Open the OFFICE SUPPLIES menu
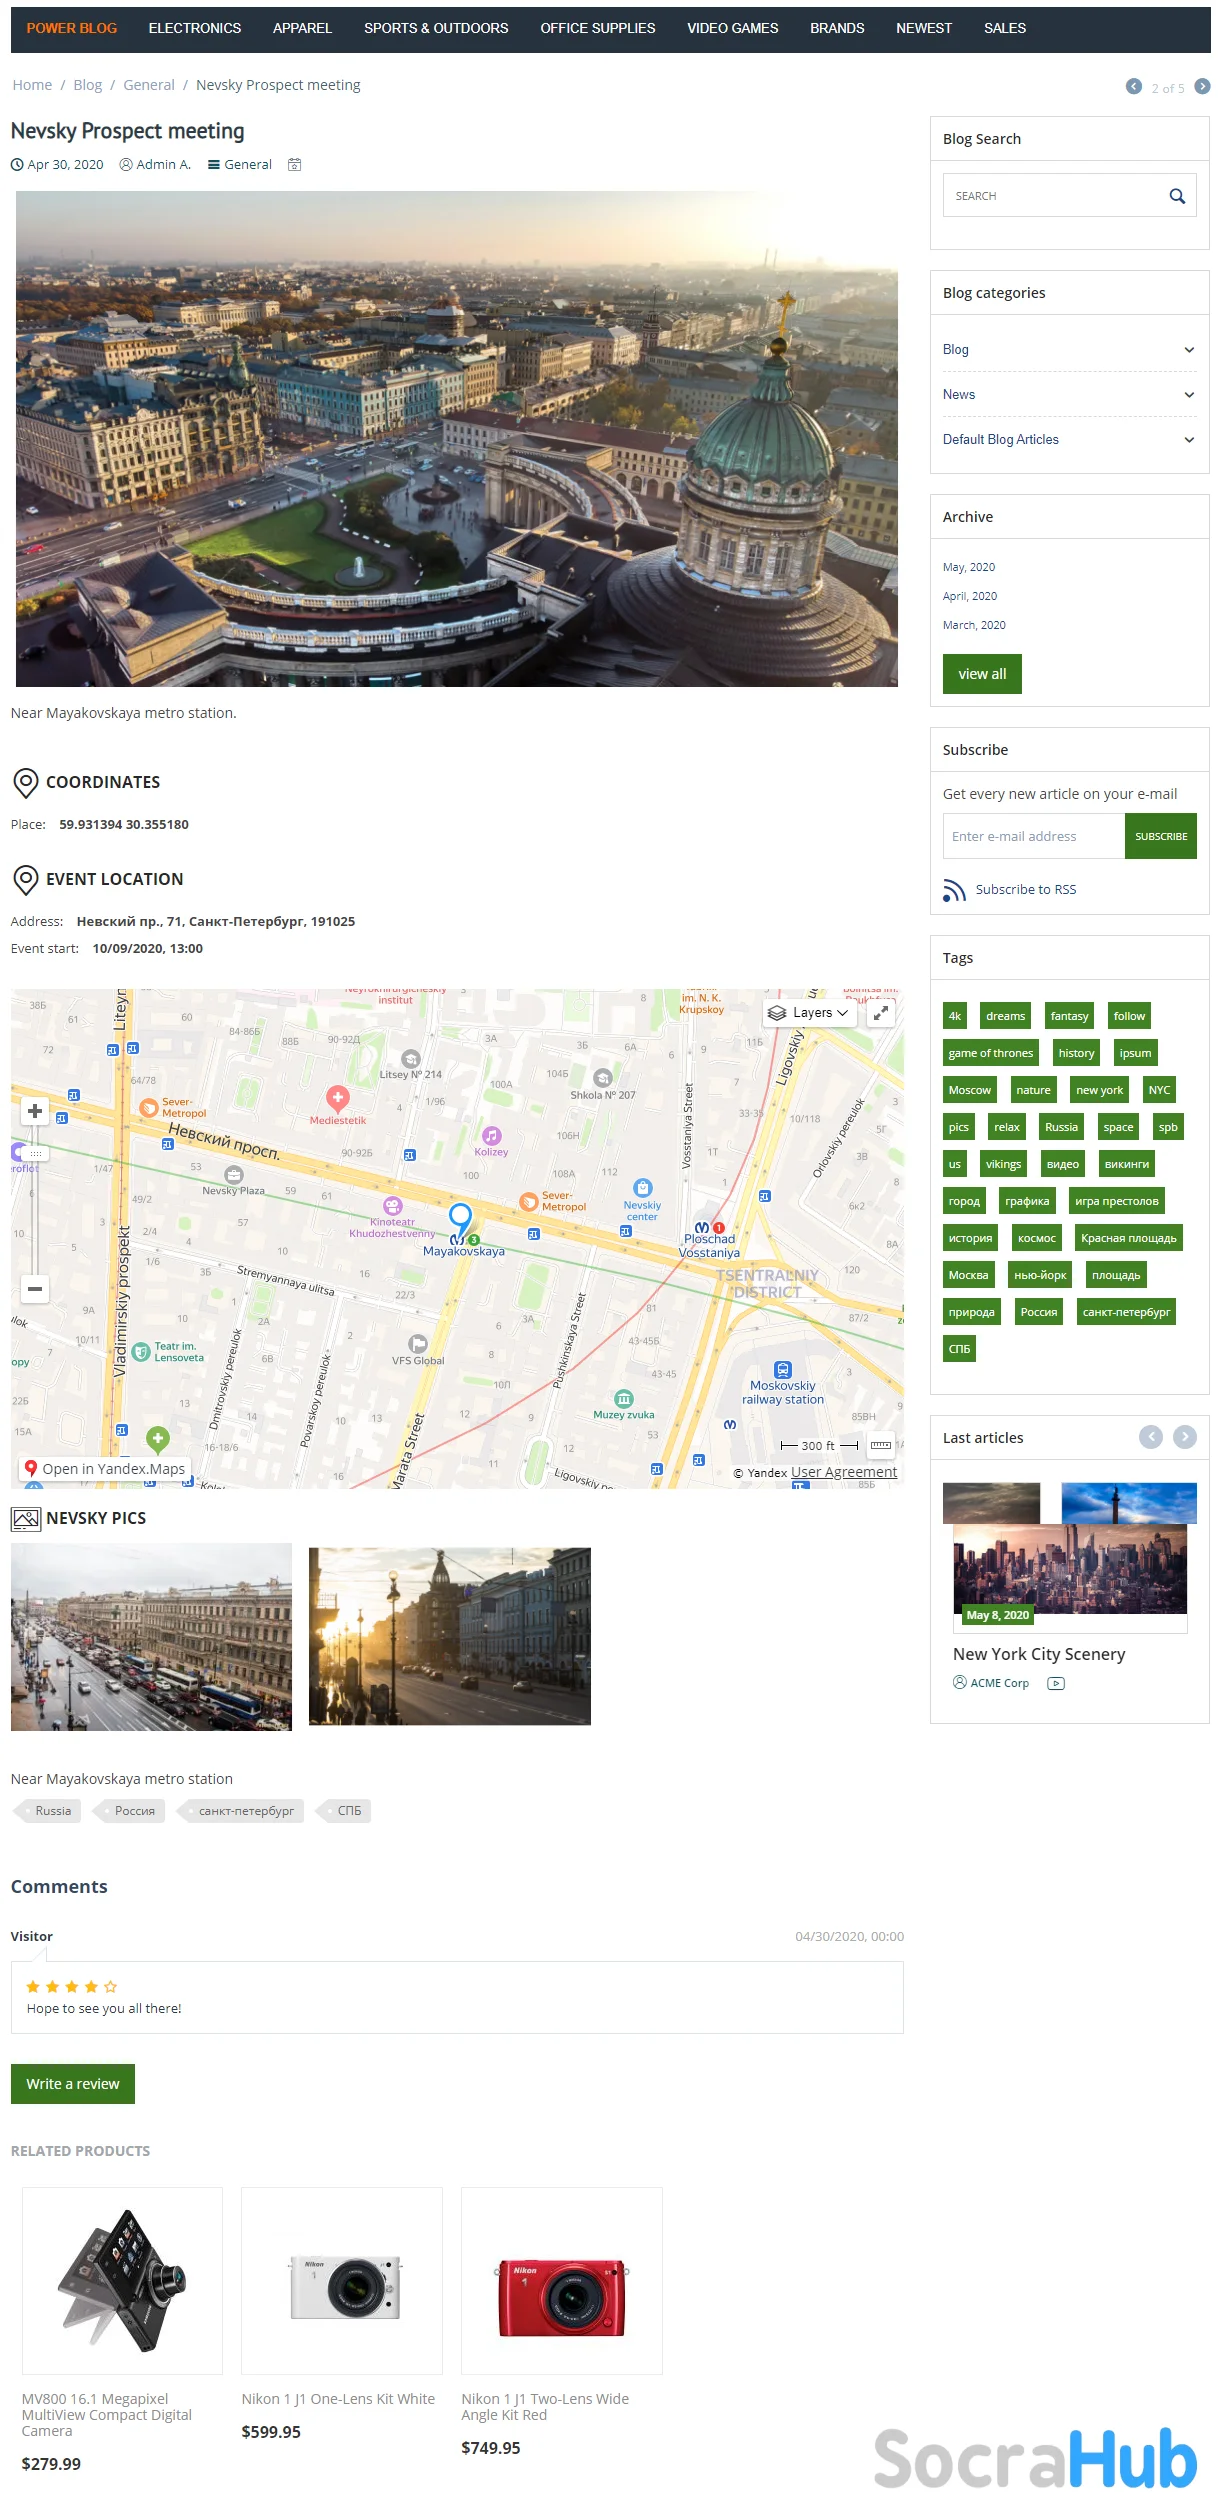Screen dimensions: 1220x2493 tap(598, 28)
